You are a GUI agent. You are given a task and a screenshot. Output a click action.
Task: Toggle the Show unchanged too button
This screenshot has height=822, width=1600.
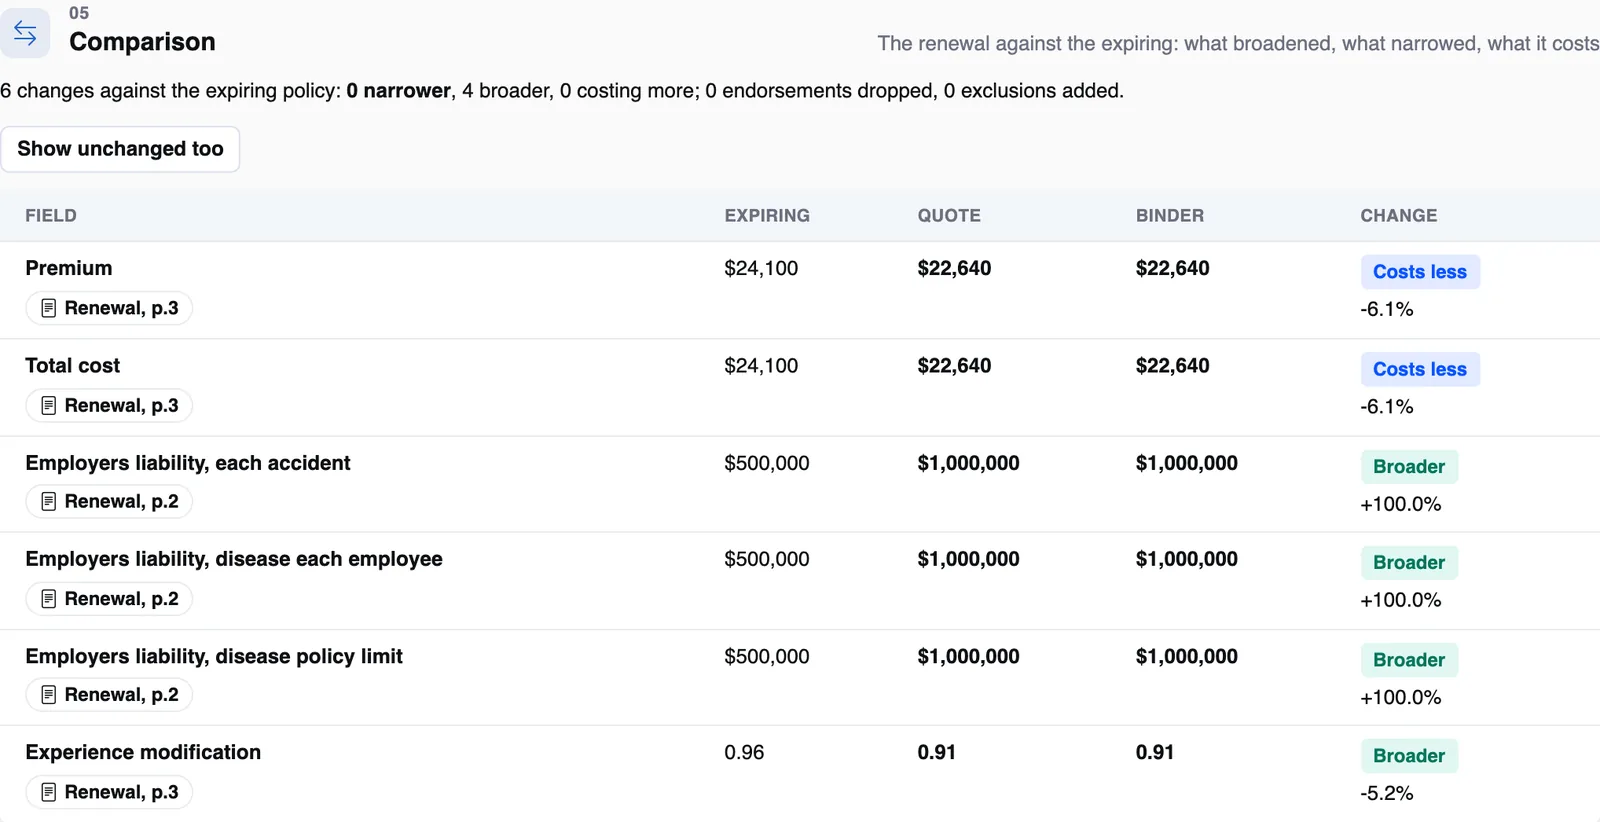point(120,149)
